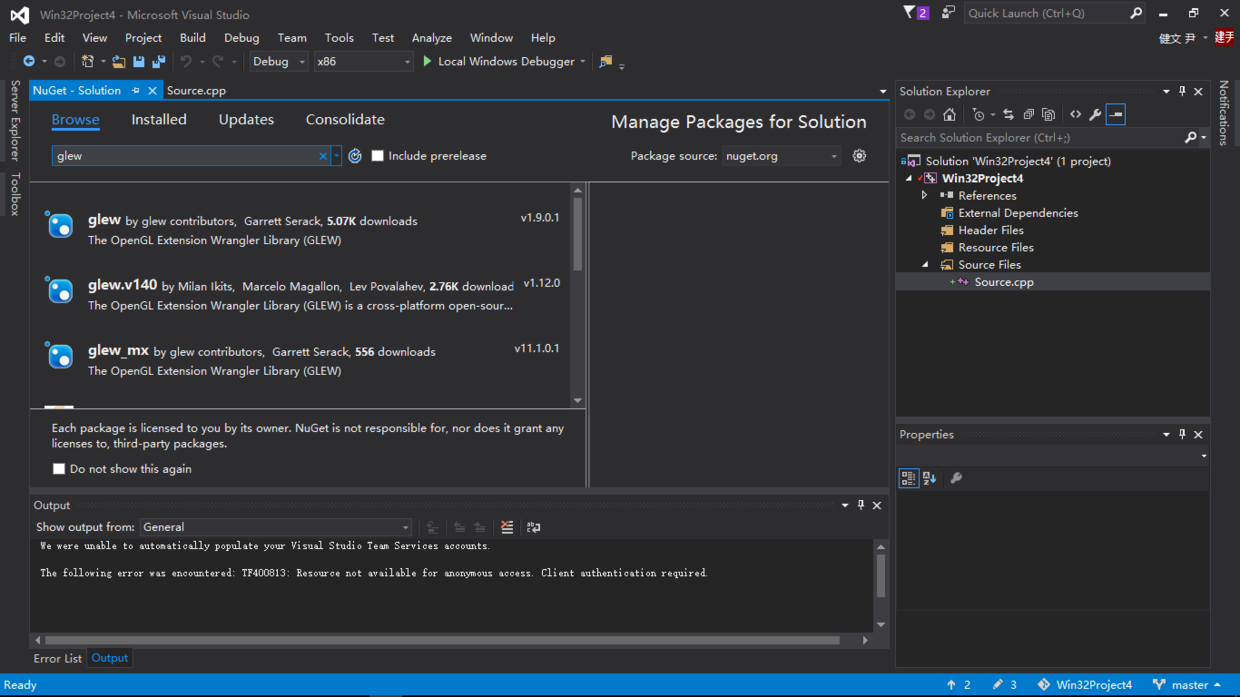Image resolution: width=1240 pixels, height=697 pixels.
Task: Switch to the Installed tab
Action: [159, 120]
